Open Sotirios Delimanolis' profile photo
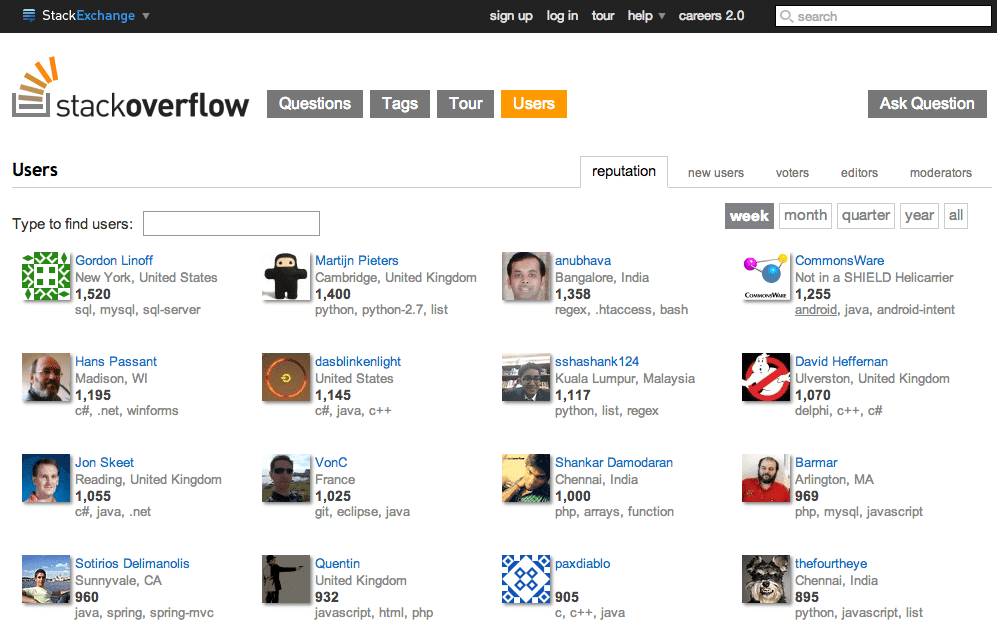This screenshot has width=997, height=638. (46, 579)
